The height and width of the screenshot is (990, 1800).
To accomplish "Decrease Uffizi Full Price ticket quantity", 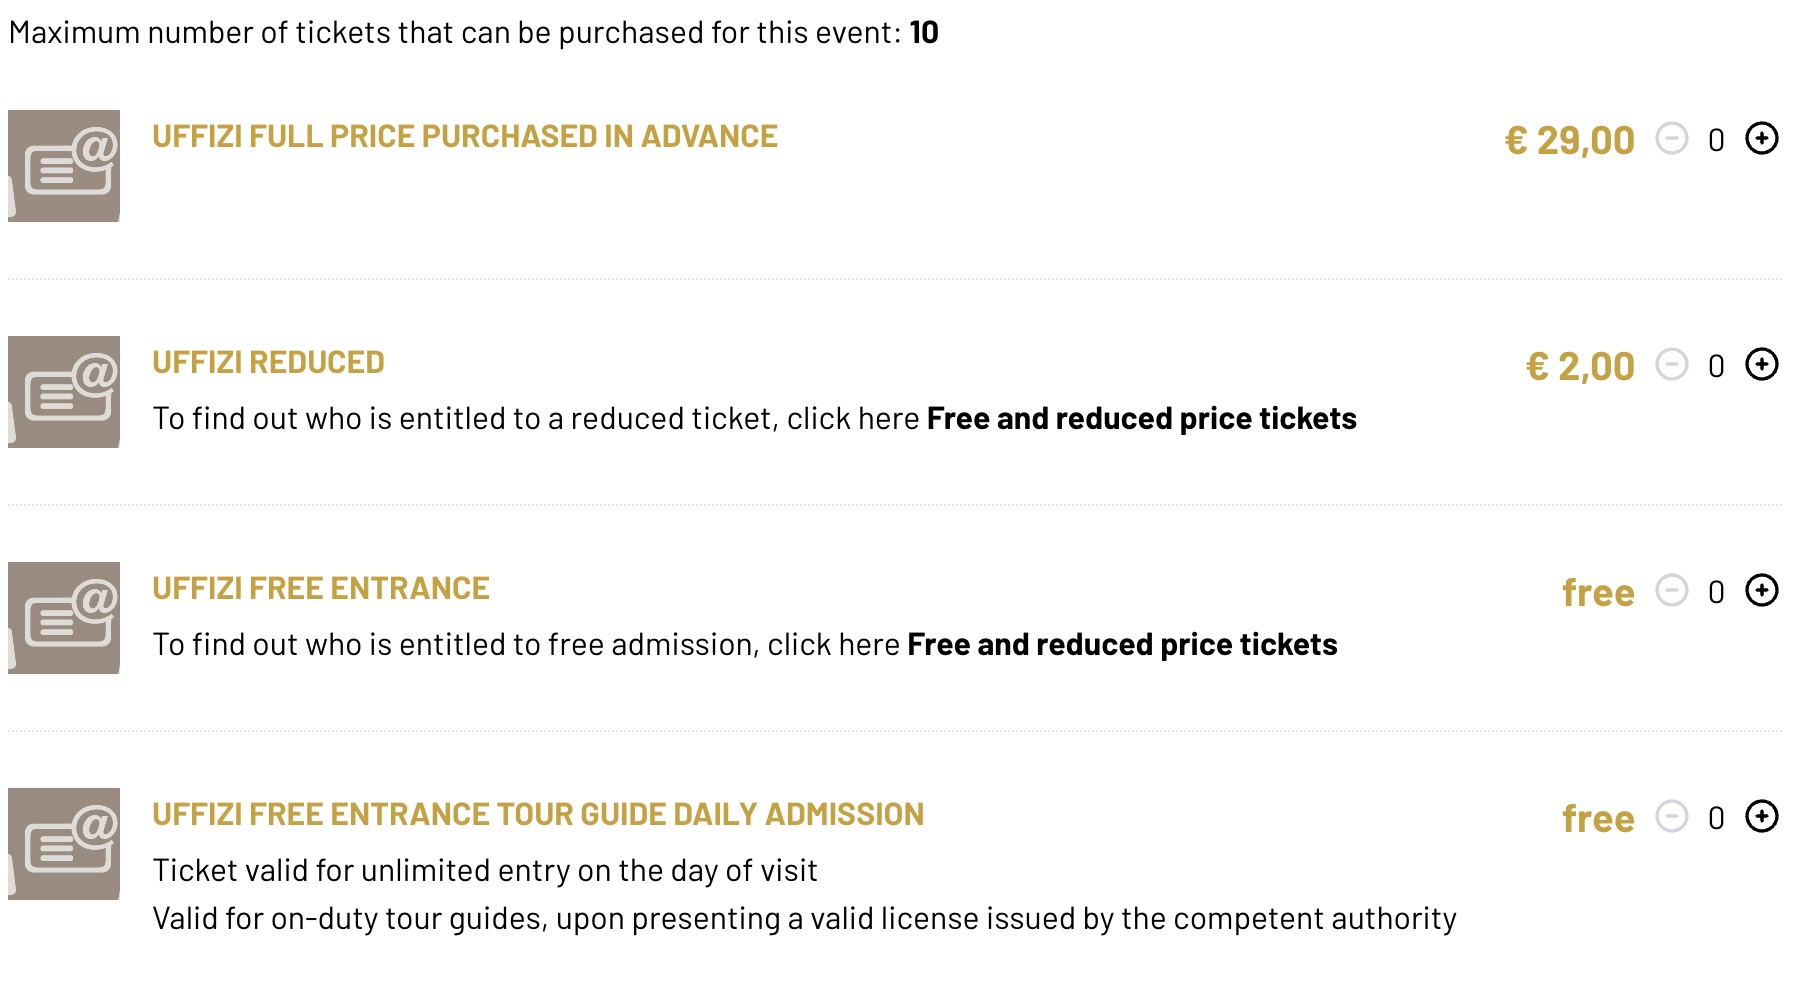I will 1671,138.
